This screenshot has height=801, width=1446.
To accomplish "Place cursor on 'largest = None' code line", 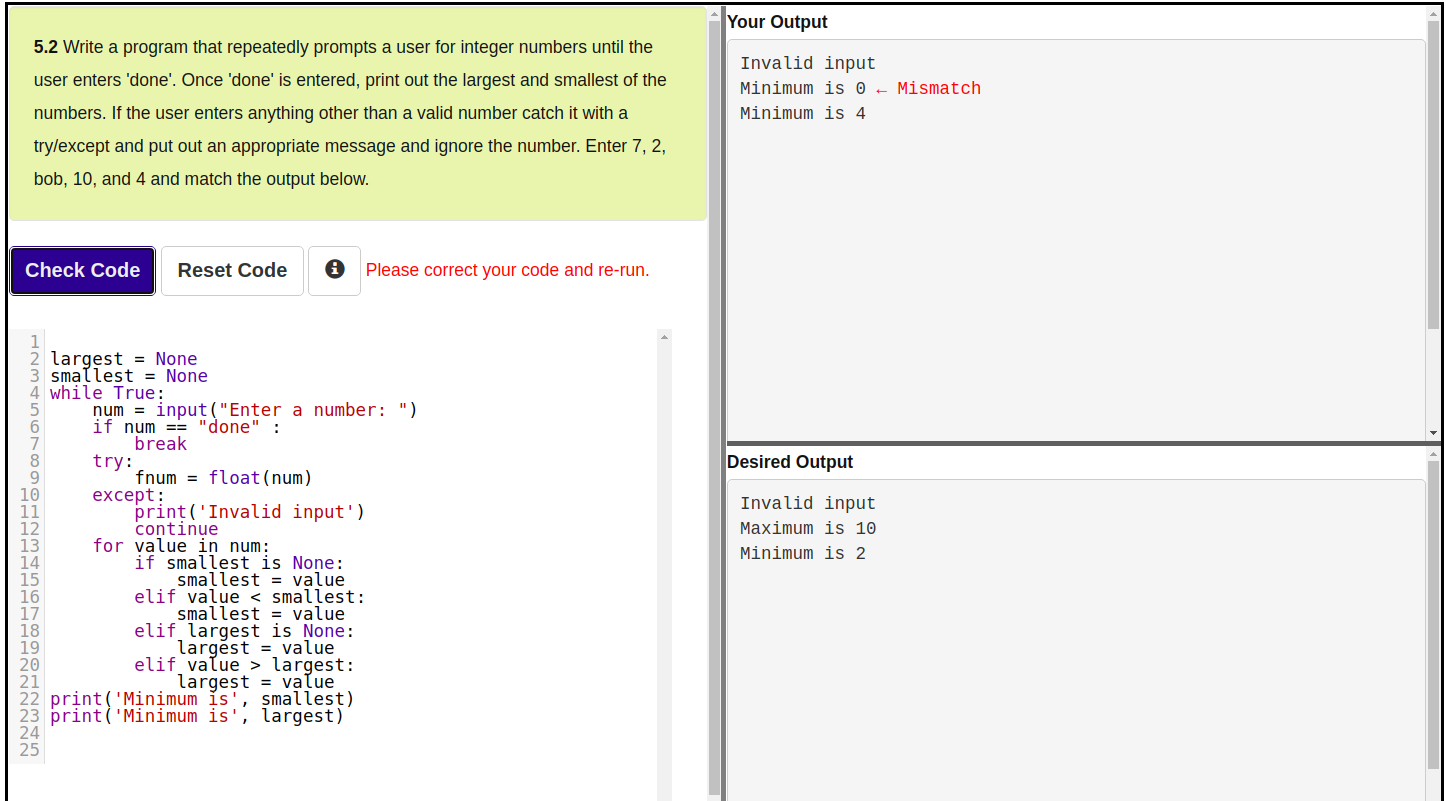I will pyautogui.click(x=124, y=359).
